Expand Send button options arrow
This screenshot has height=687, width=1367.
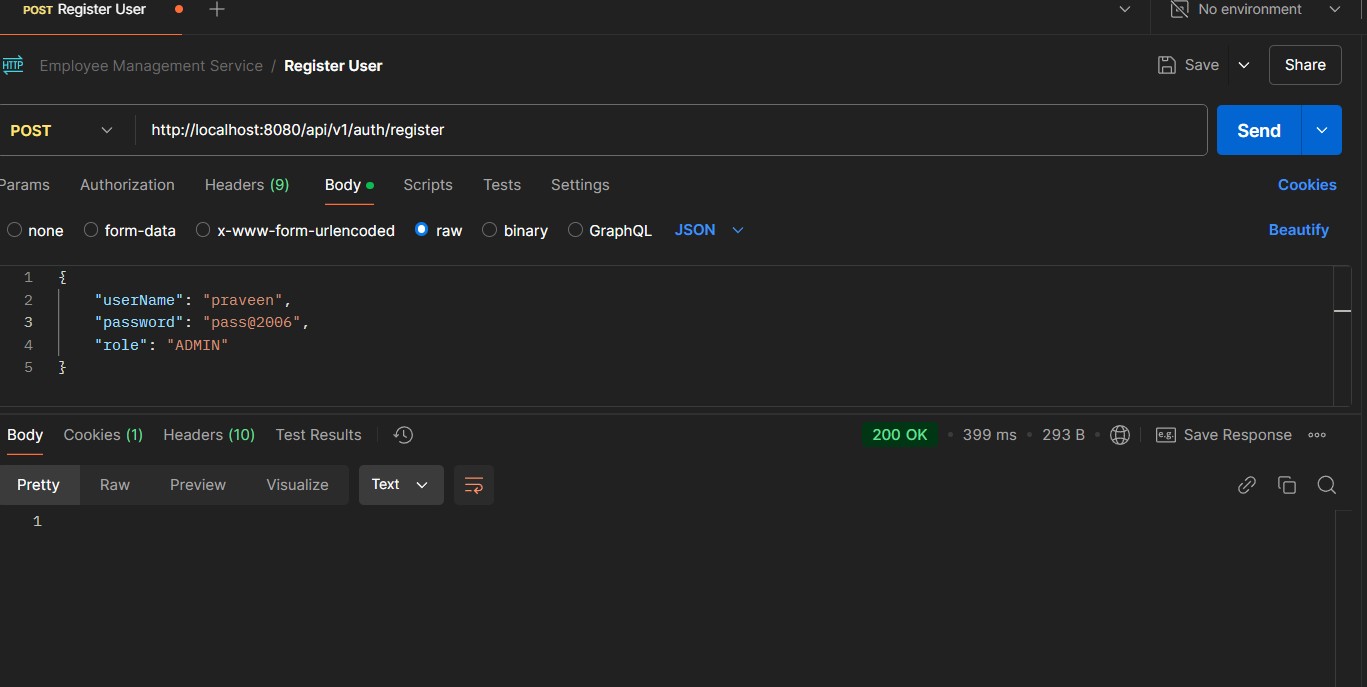1321,130
